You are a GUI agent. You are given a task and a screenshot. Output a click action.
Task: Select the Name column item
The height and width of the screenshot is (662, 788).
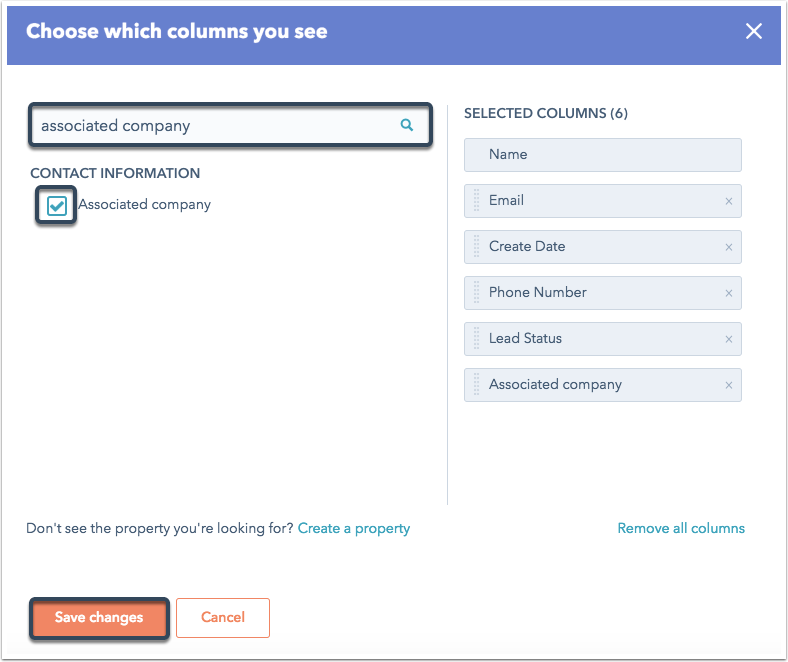pos(603,155)
